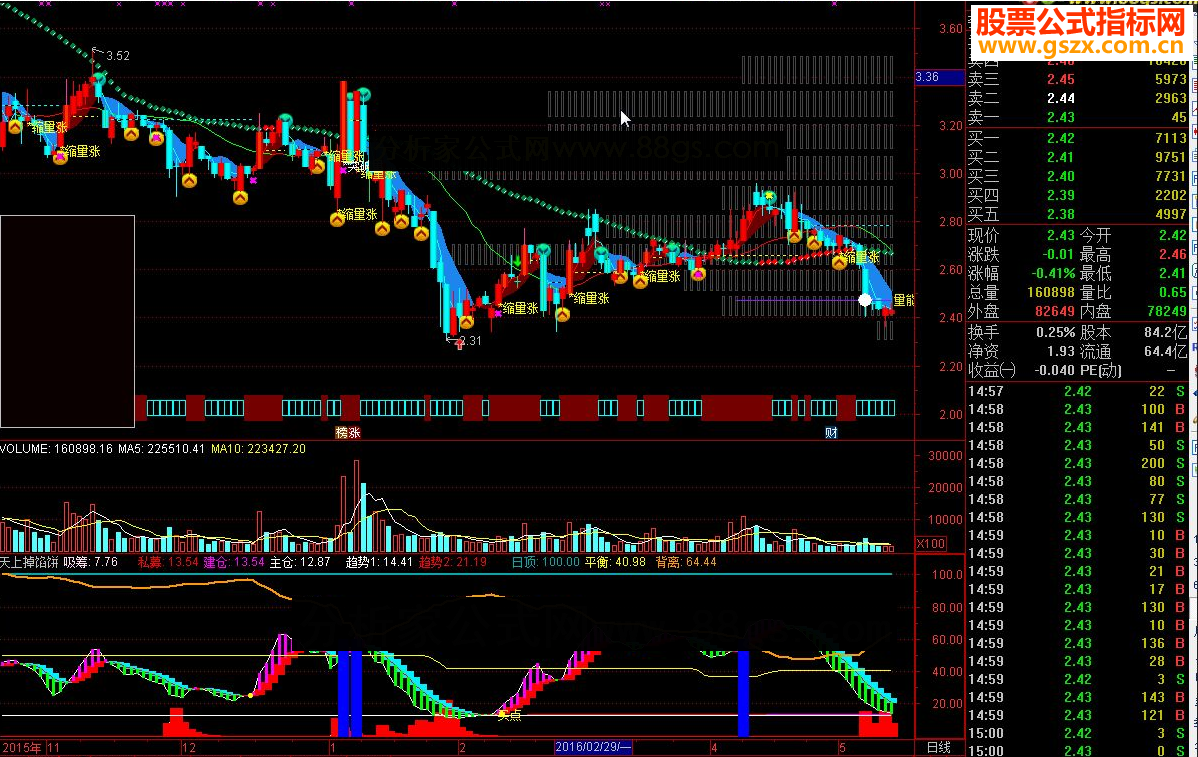Click the MA5: 225510.41 readout
This screenshot has height=757, width=1198.
click(161, 449)
